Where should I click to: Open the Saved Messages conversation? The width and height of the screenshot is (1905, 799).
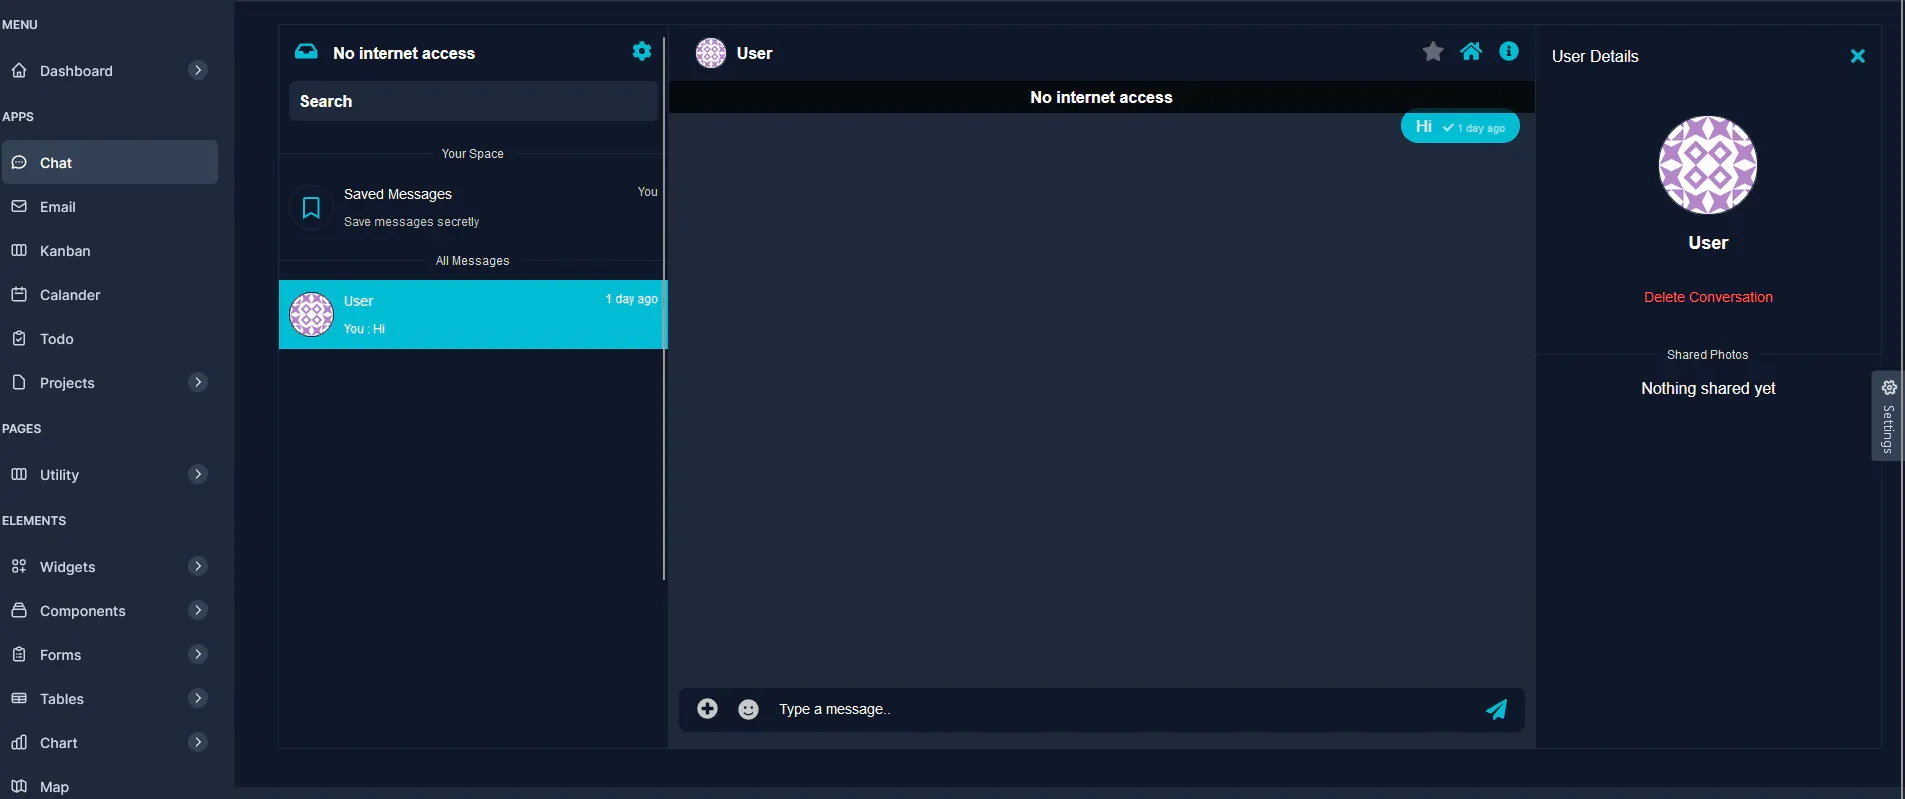[x=471, y=208]
